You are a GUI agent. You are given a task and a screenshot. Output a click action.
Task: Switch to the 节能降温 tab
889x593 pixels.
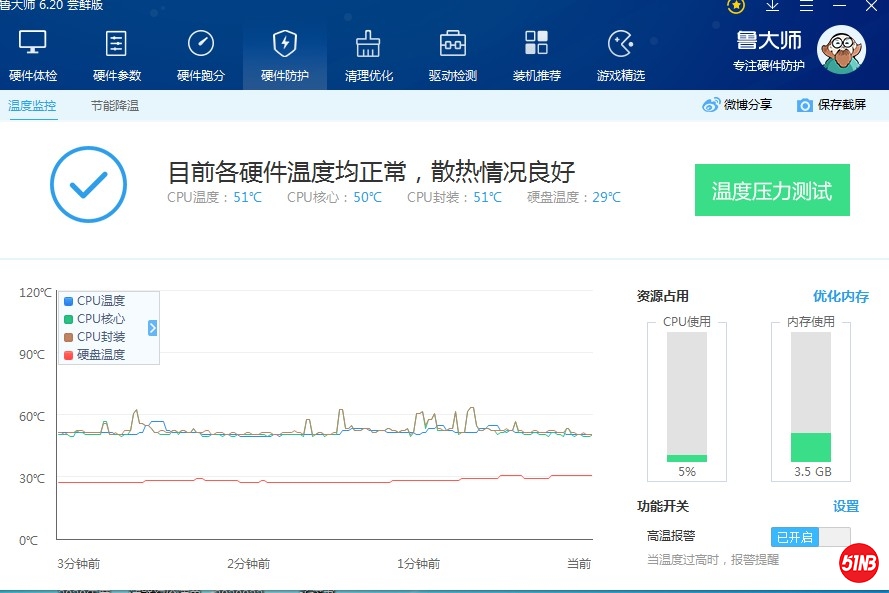point(115,105)
